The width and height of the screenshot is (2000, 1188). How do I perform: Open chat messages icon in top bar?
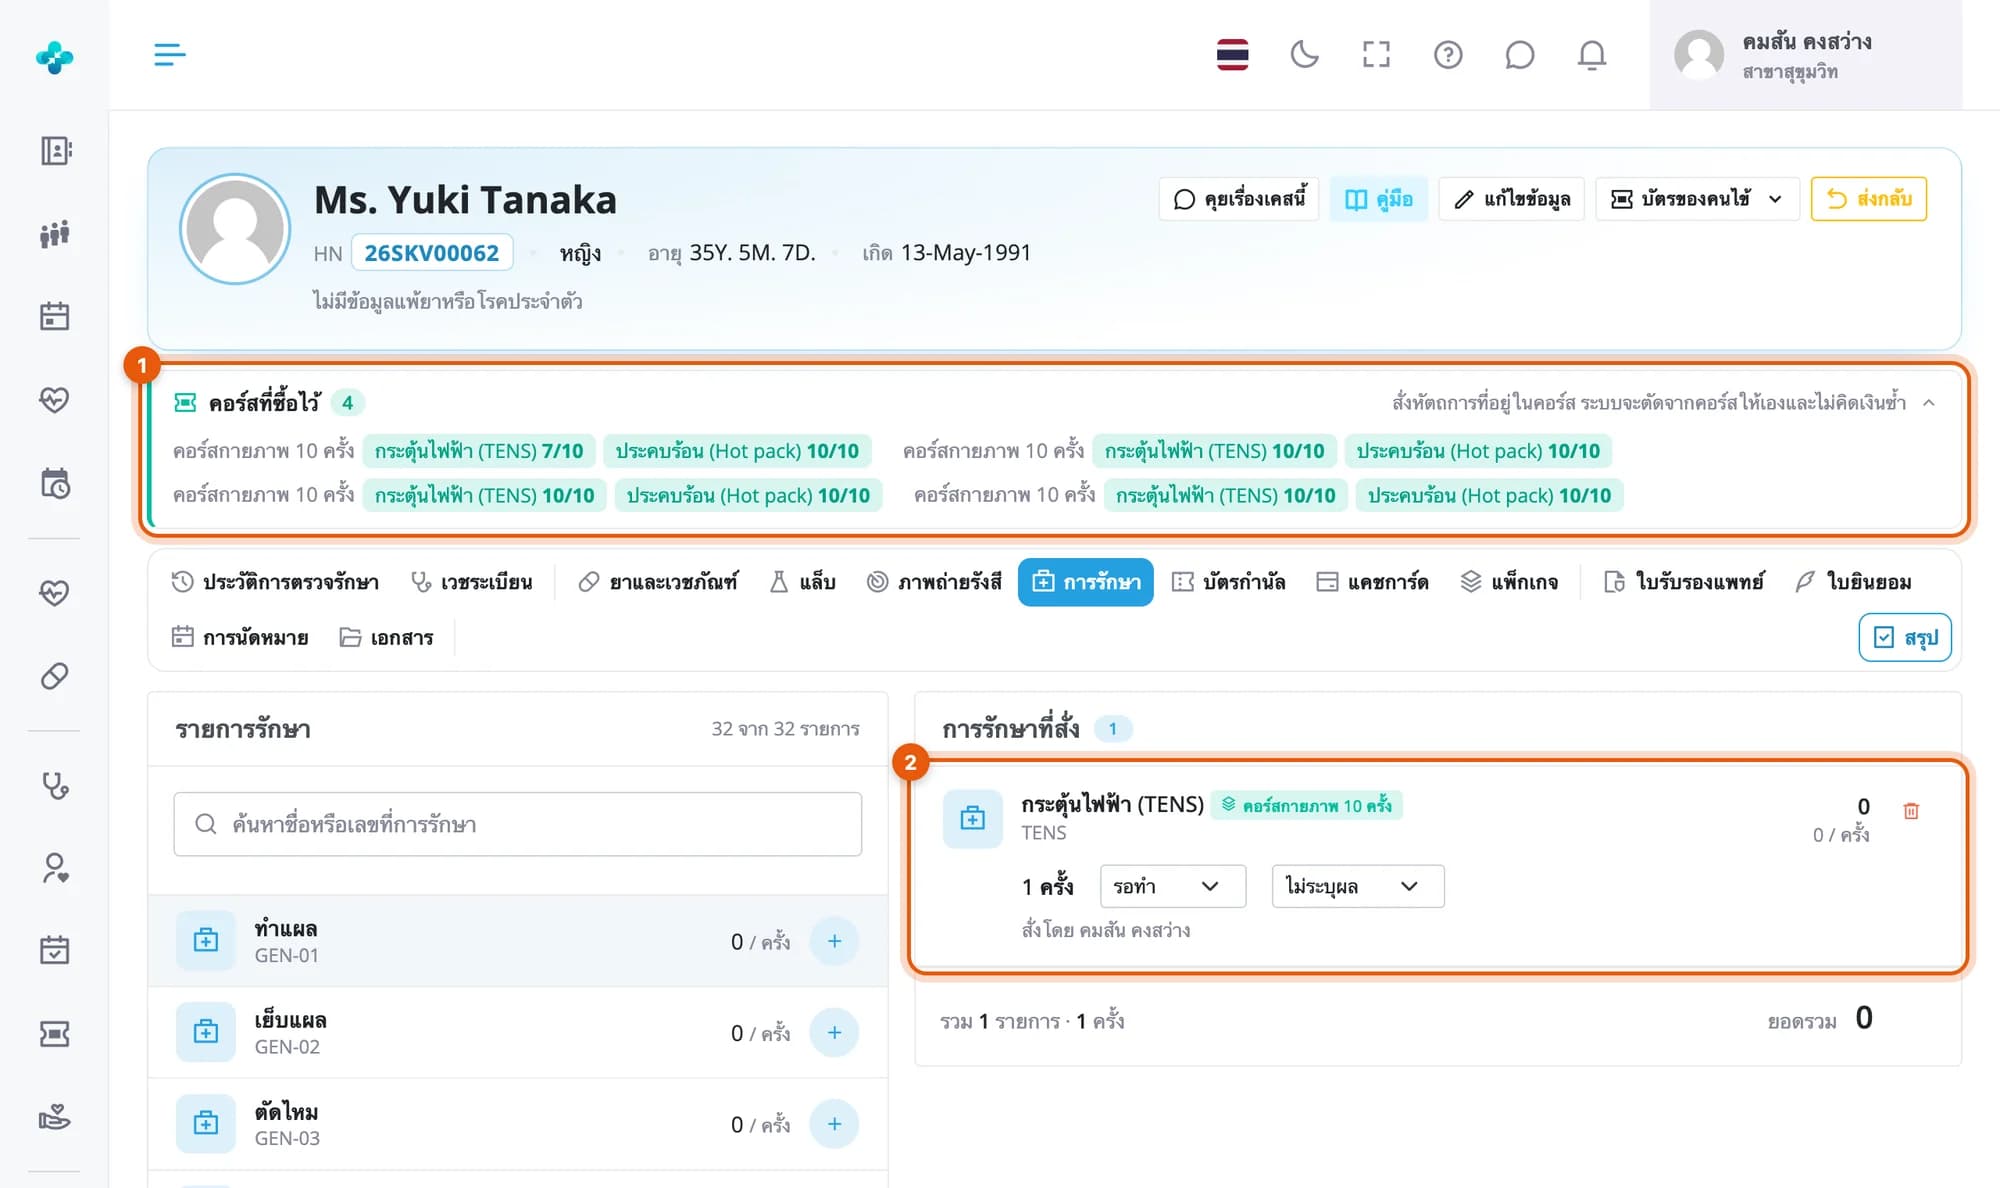coord(1519,54)
